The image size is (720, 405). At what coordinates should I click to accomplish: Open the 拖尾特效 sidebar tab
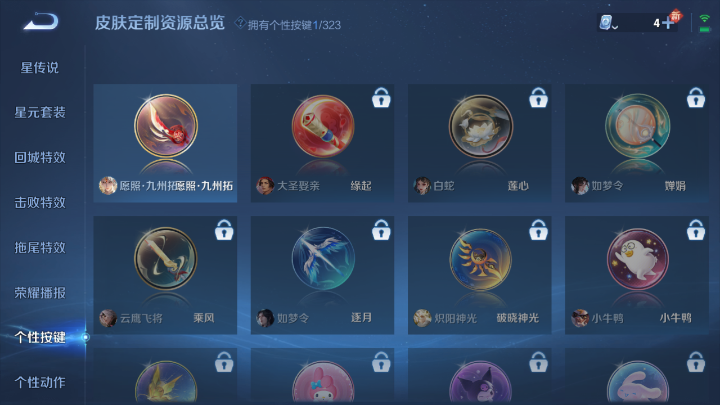pyautogui.click(x=39, y=248)
